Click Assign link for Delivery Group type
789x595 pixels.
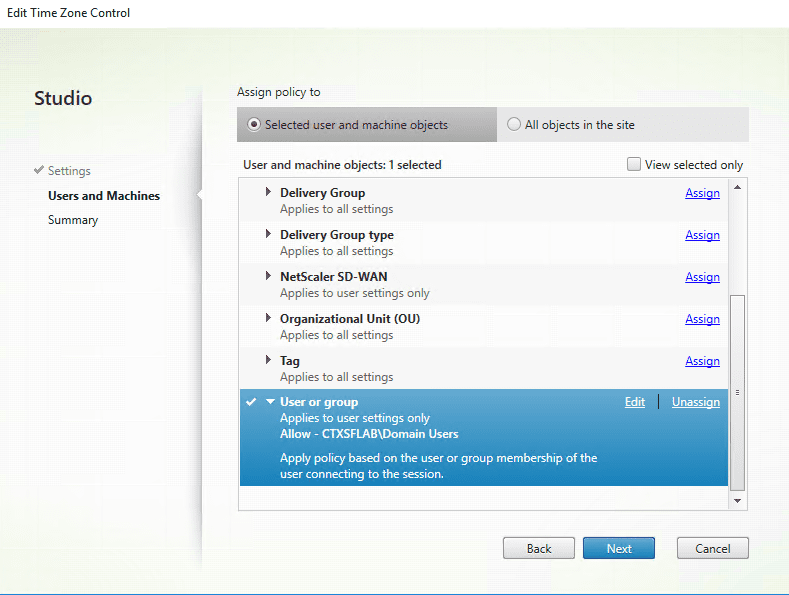pos(702,235)
